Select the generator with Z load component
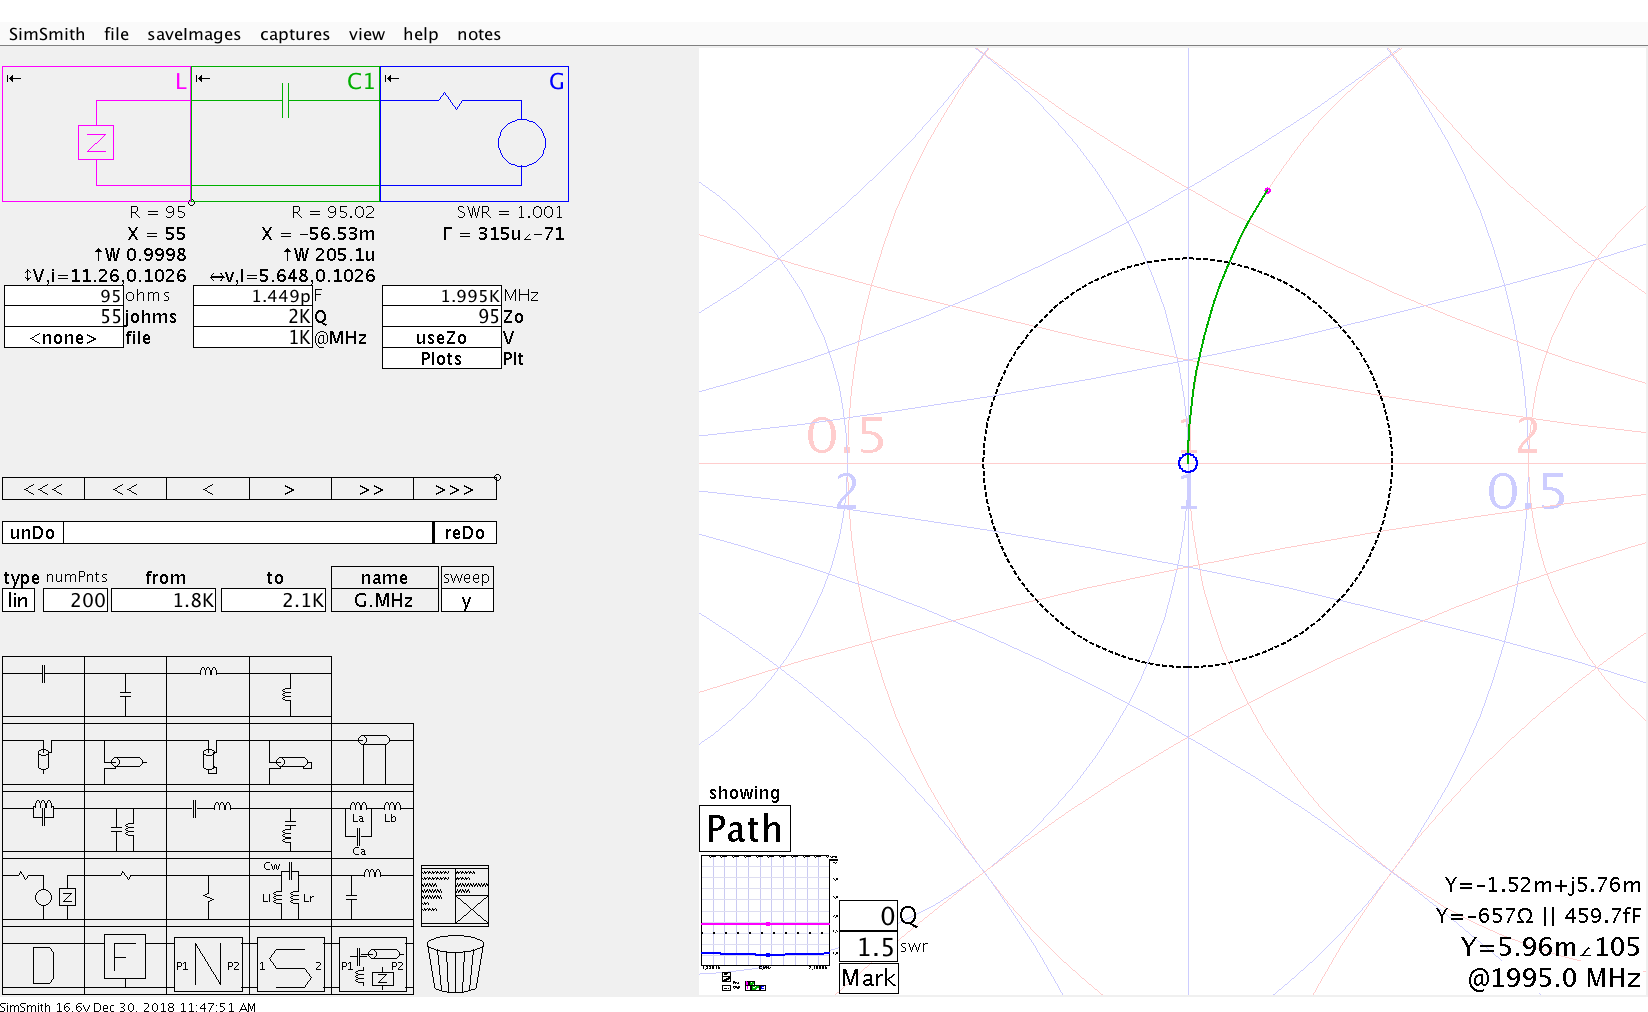Screen dimensions: 1648x1012 pos(43,889)
